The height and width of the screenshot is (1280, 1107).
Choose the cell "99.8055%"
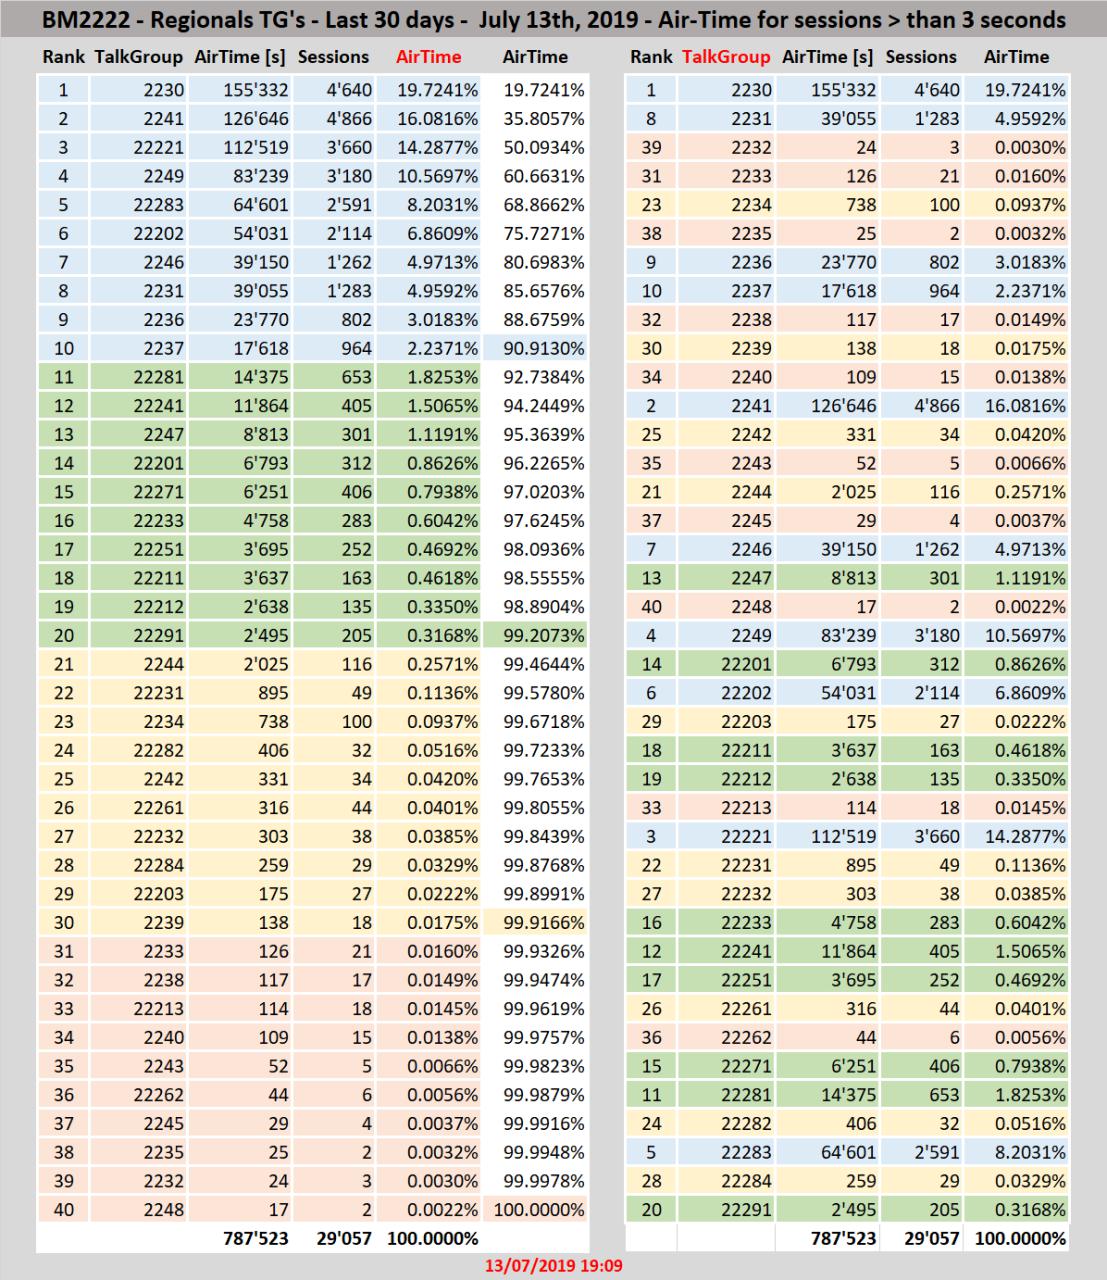536,808
